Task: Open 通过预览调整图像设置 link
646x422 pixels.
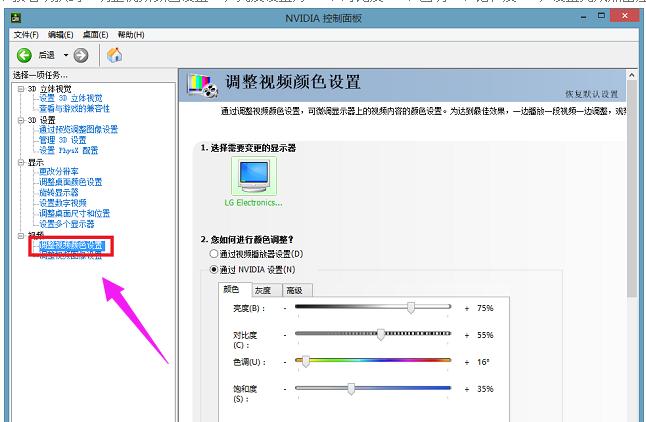Action: pyautogui.click(x=78, y=130)
